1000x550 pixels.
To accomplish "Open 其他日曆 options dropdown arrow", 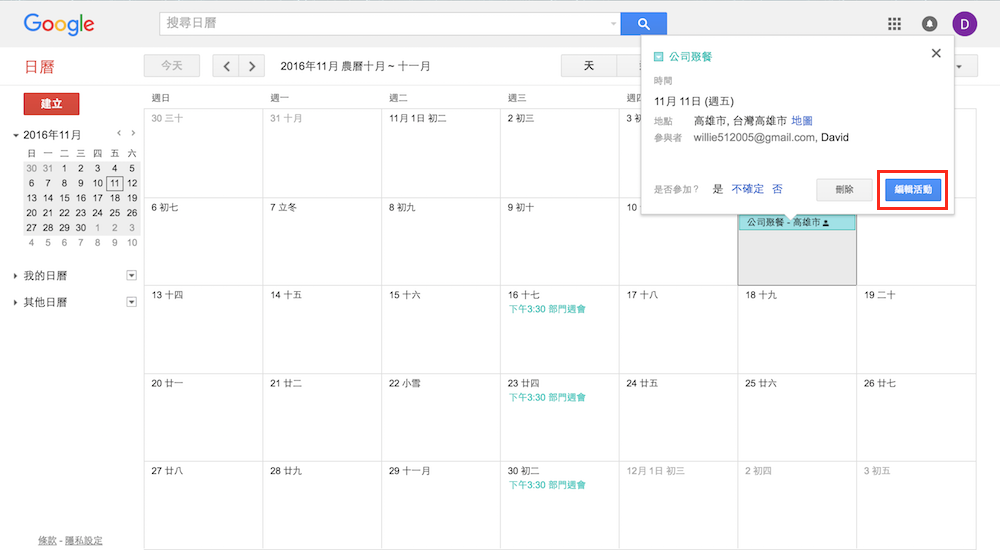I will tap(131, 302).
